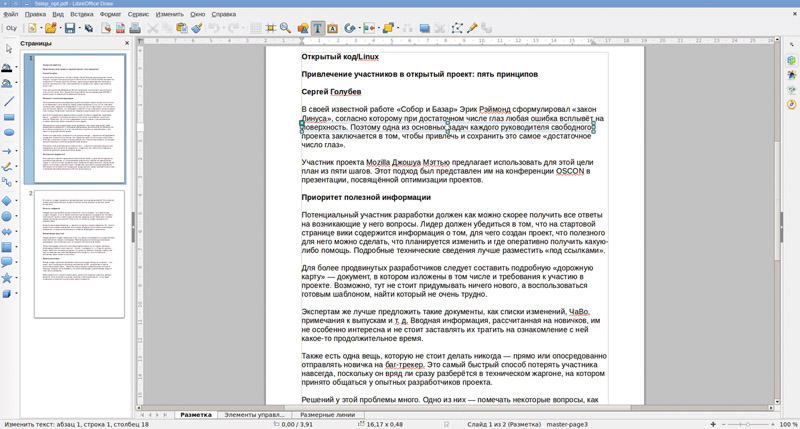Viewport: 800px width, 429px height.
Task: Expand the Rotate tool dropdown arrow
Action: pyautogui.click(x=359, y=29)
